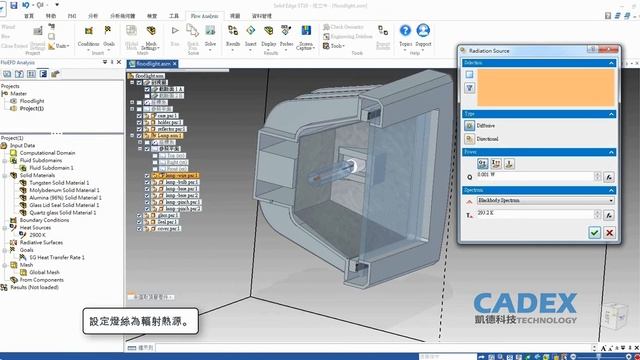The width and height of the screenshot is (640, 360).
Task: Collapse the Heat Sources node
Action: point(5,228)
